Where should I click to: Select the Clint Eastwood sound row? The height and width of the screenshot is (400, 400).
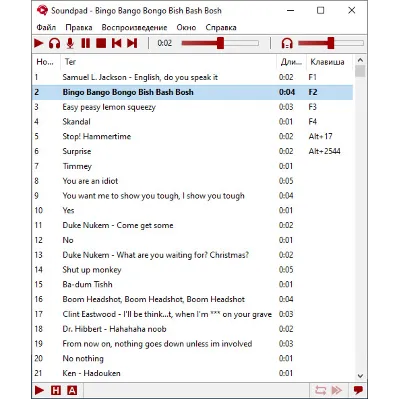pos(193,314)
